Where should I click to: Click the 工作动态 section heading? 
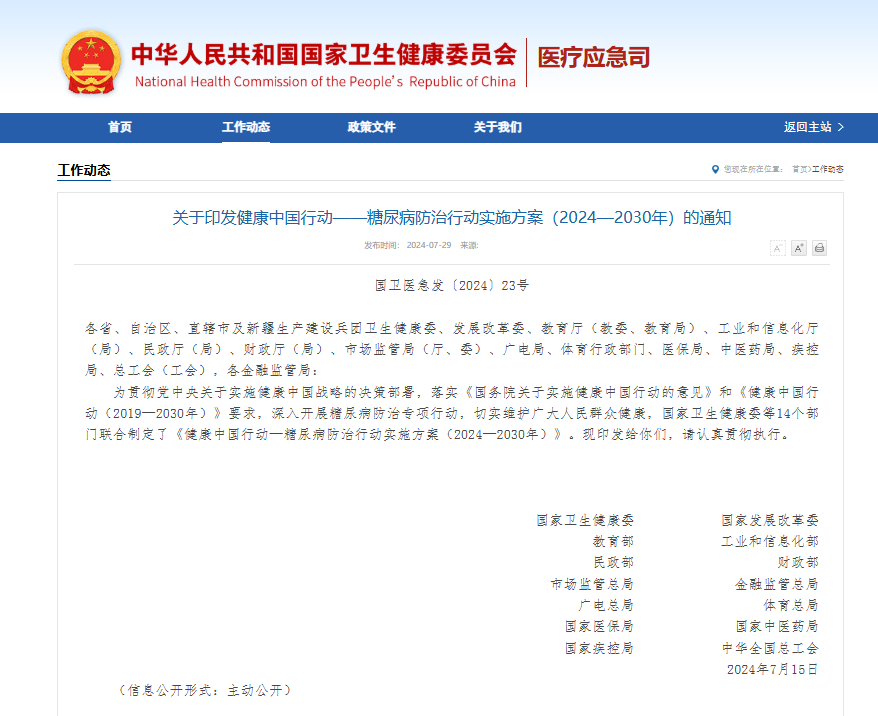tap(84, 170)
